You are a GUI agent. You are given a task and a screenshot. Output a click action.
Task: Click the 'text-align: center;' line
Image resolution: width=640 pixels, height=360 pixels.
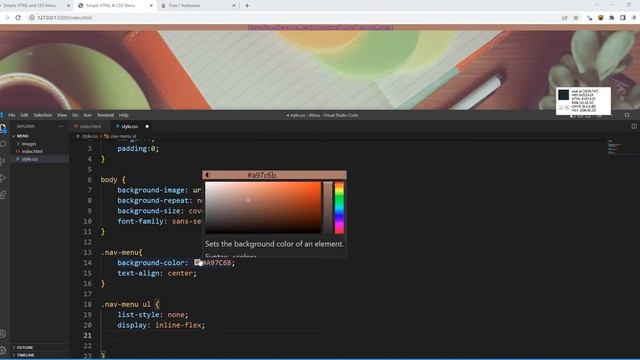pyautogui.click(x=157, y=273)
